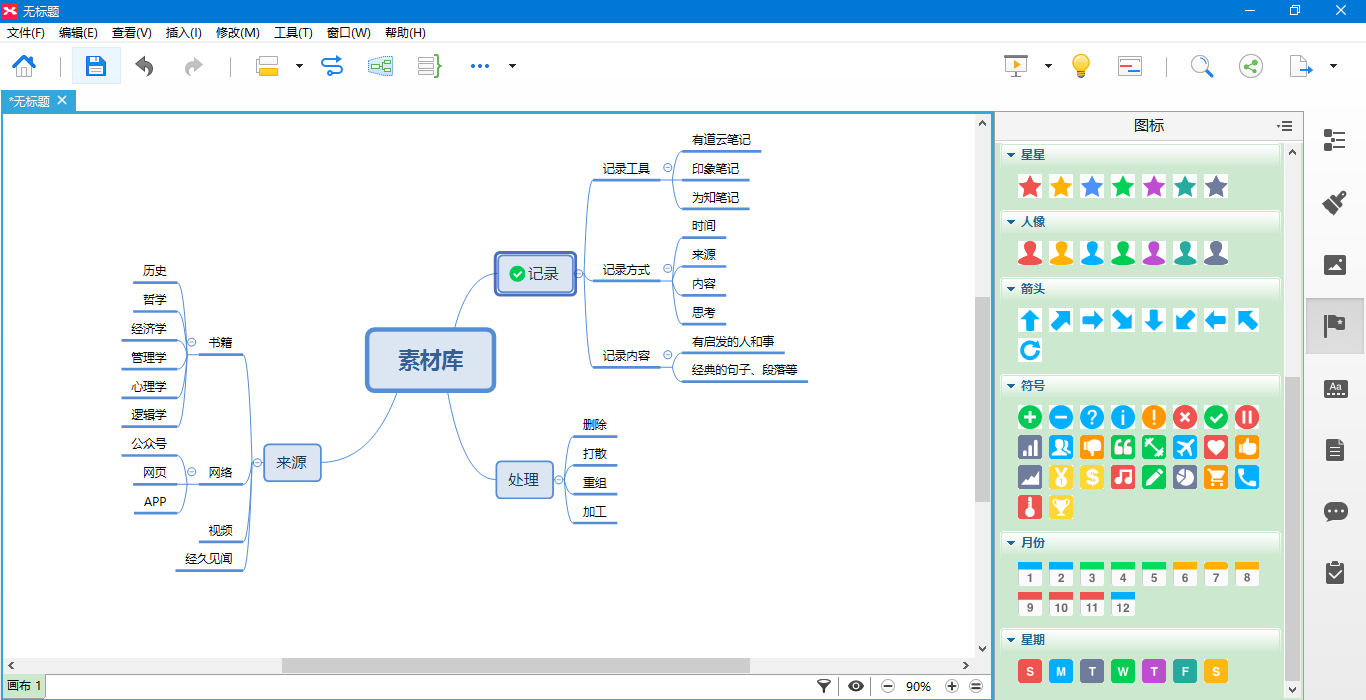Image resolution: width=1366 pixels, height=700 pixels.
Task: Collapse the 星星 marker group
Action: pos(1011,155)
